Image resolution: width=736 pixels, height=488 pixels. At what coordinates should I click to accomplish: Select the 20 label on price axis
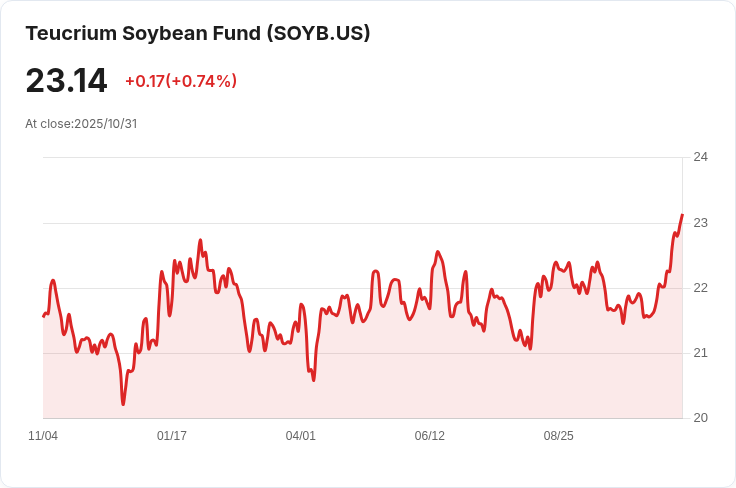click(x=700, y=418)
